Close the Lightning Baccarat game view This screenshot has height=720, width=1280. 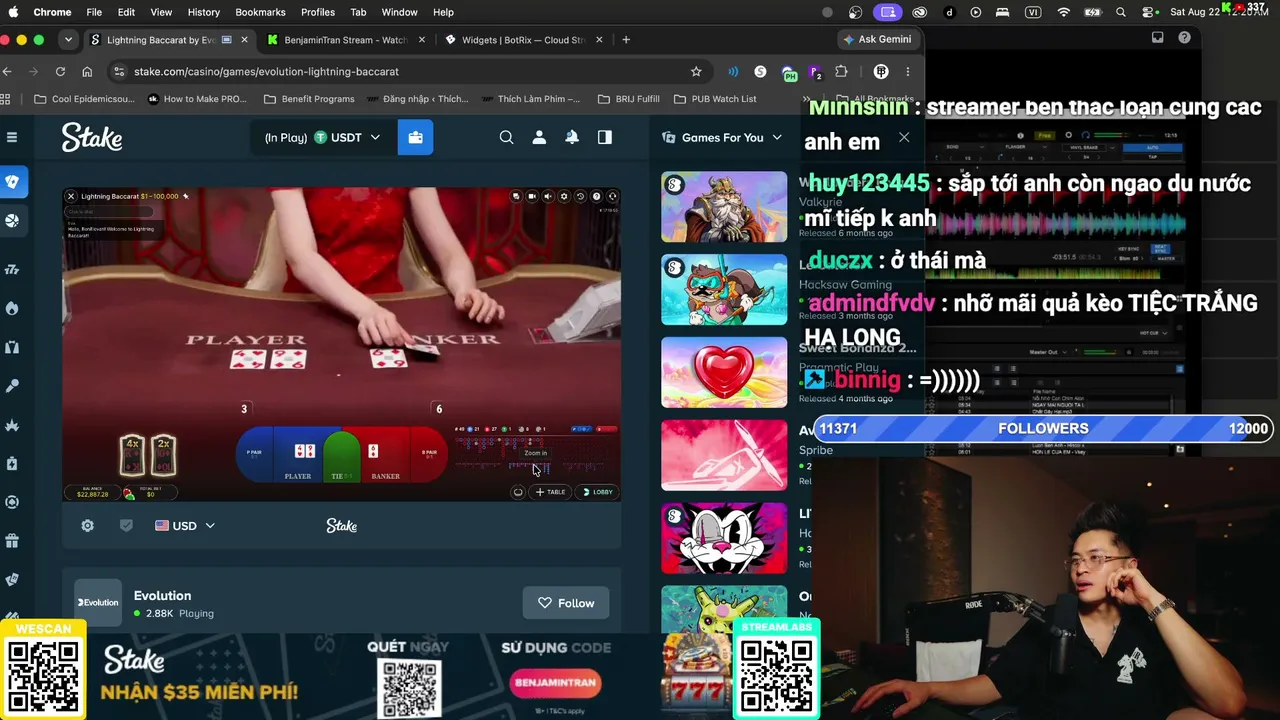(71, 196)
